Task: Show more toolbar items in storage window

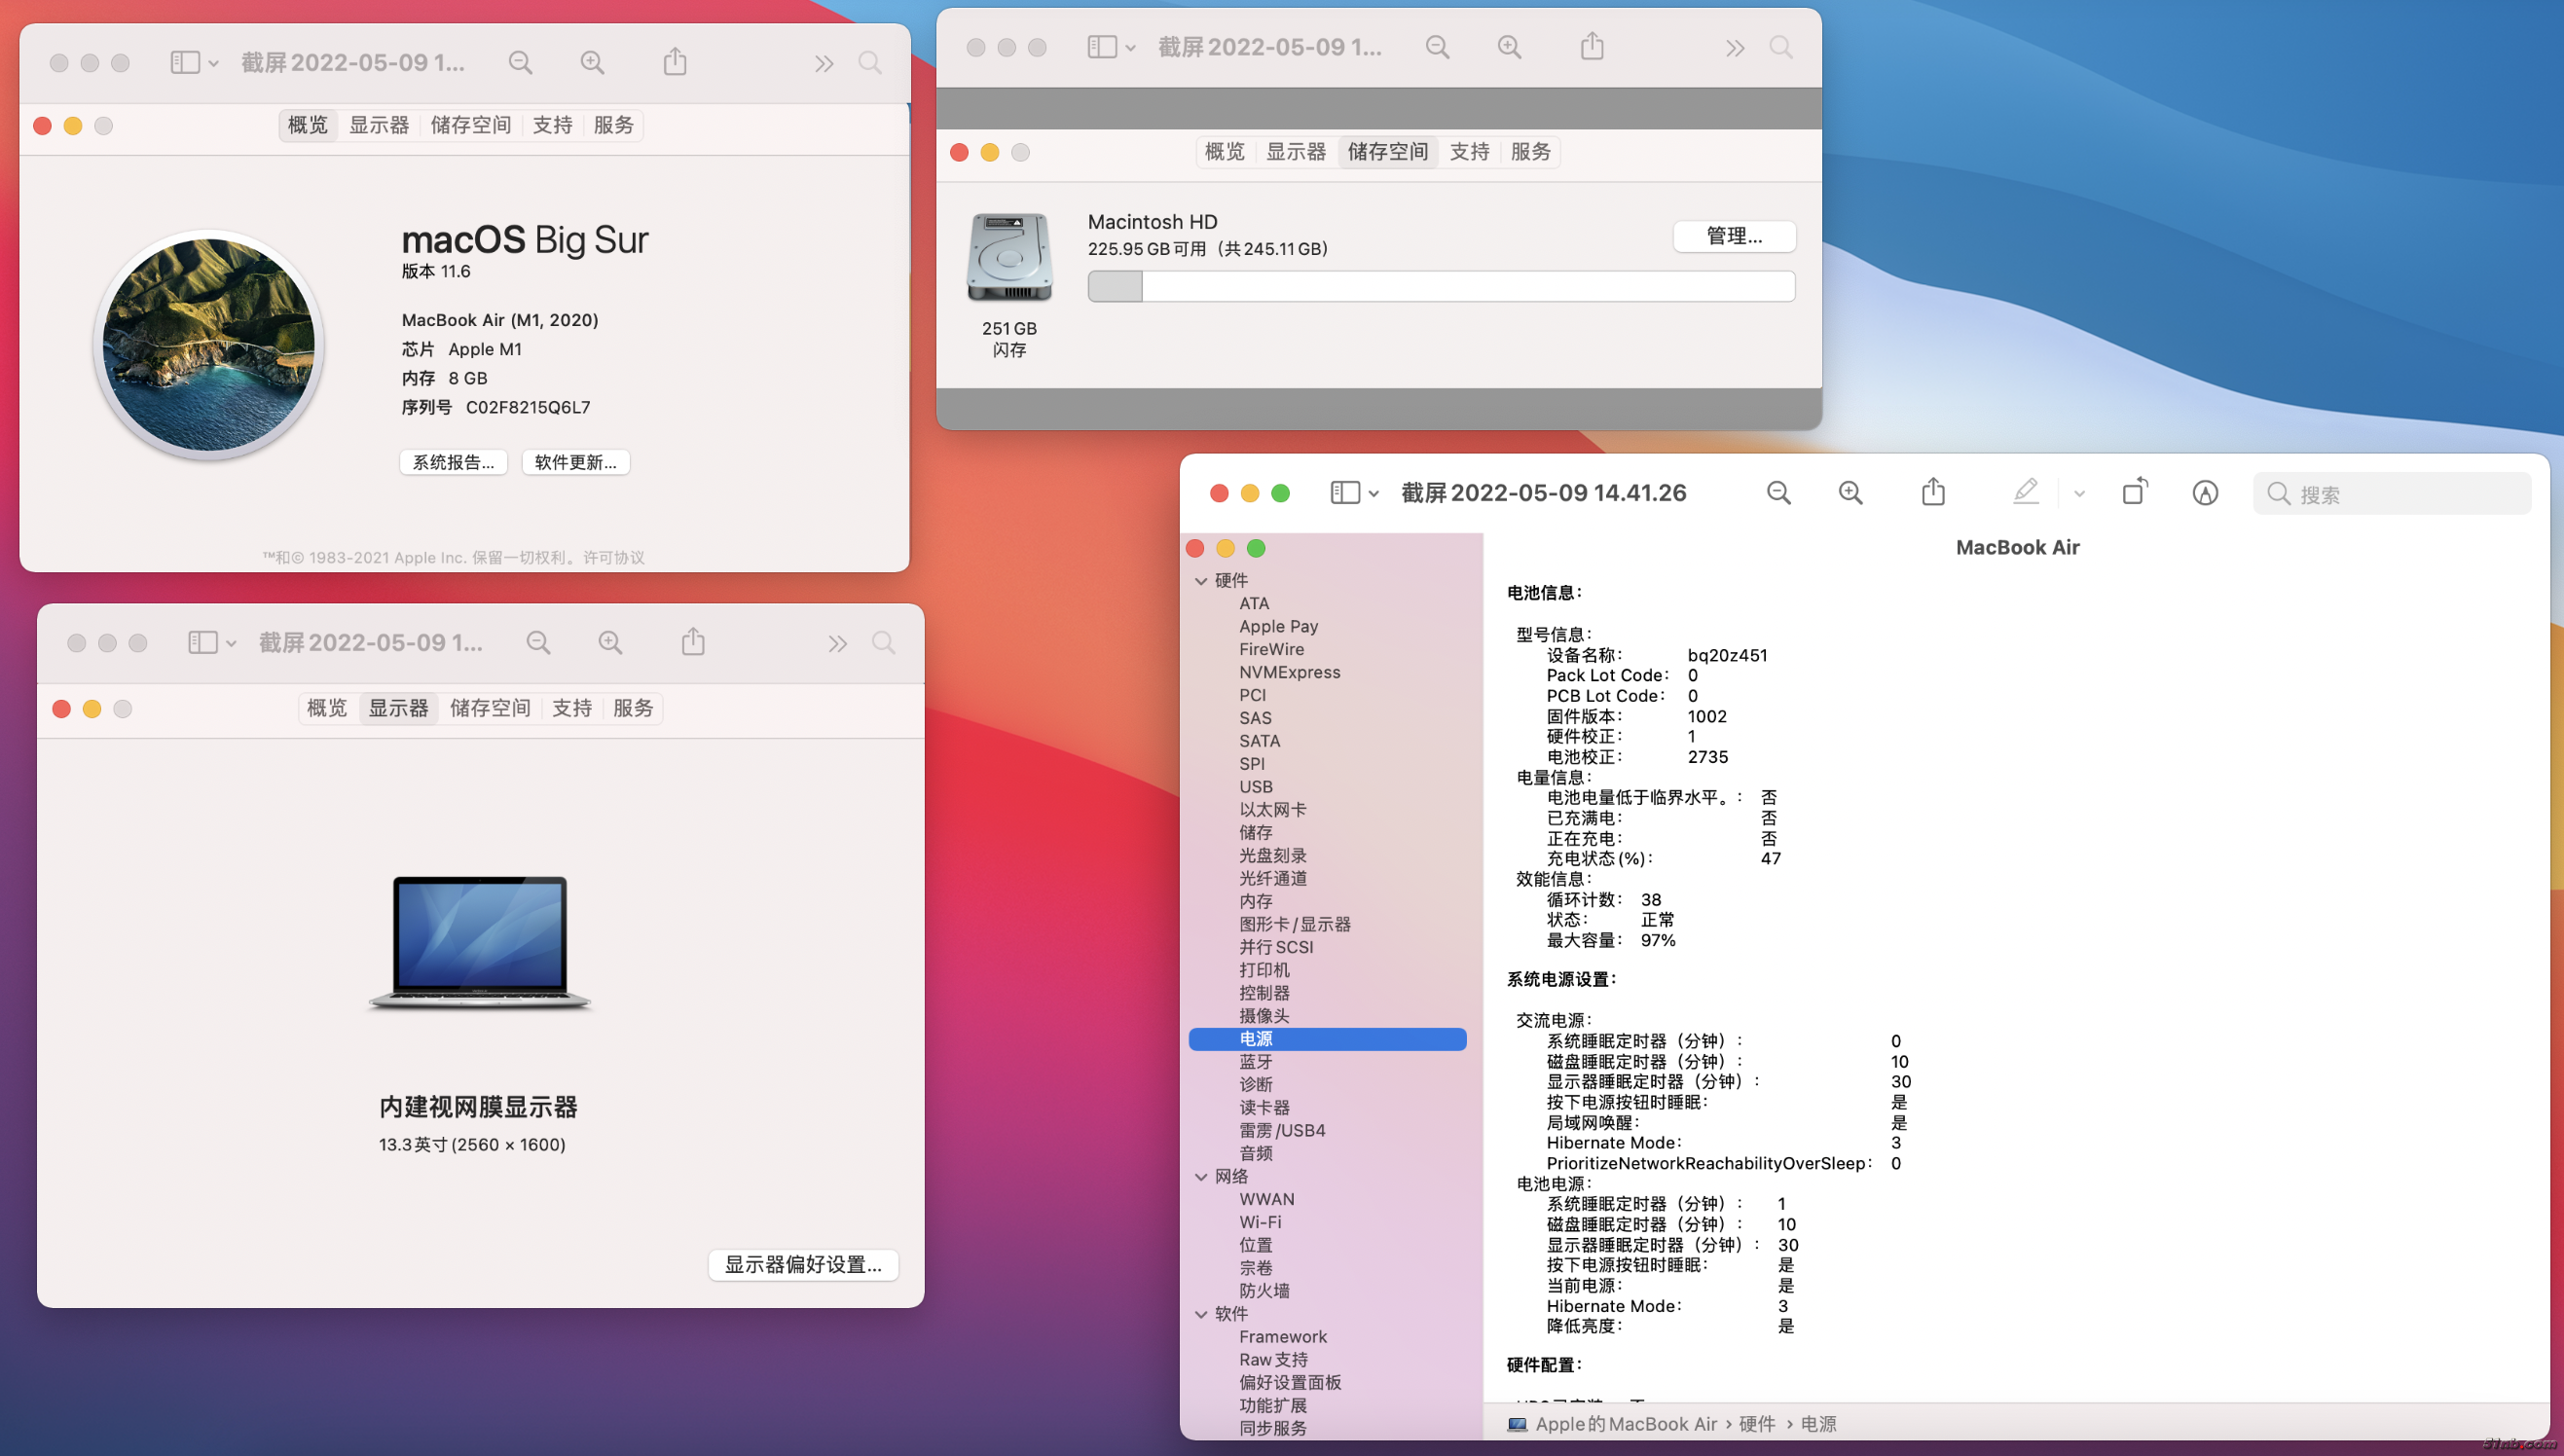Action: point(1734,48)
